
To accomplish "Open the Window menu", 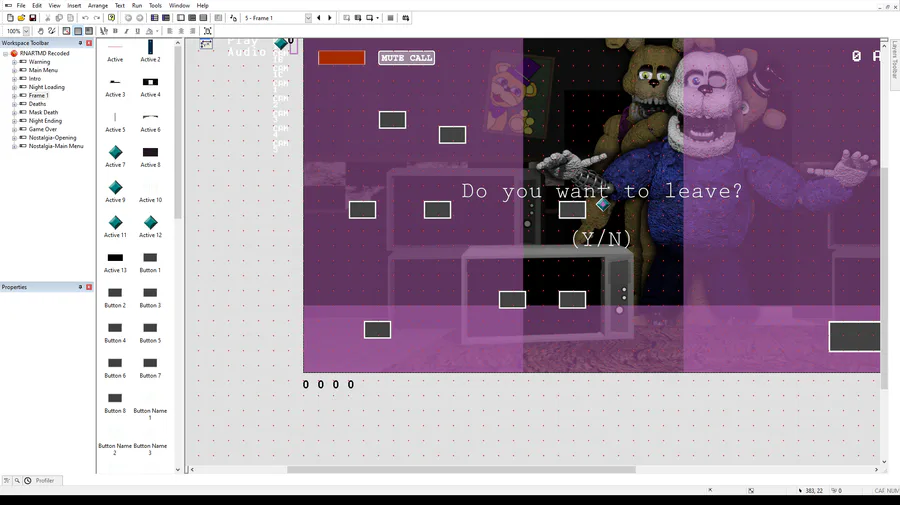I will point(179,5).
